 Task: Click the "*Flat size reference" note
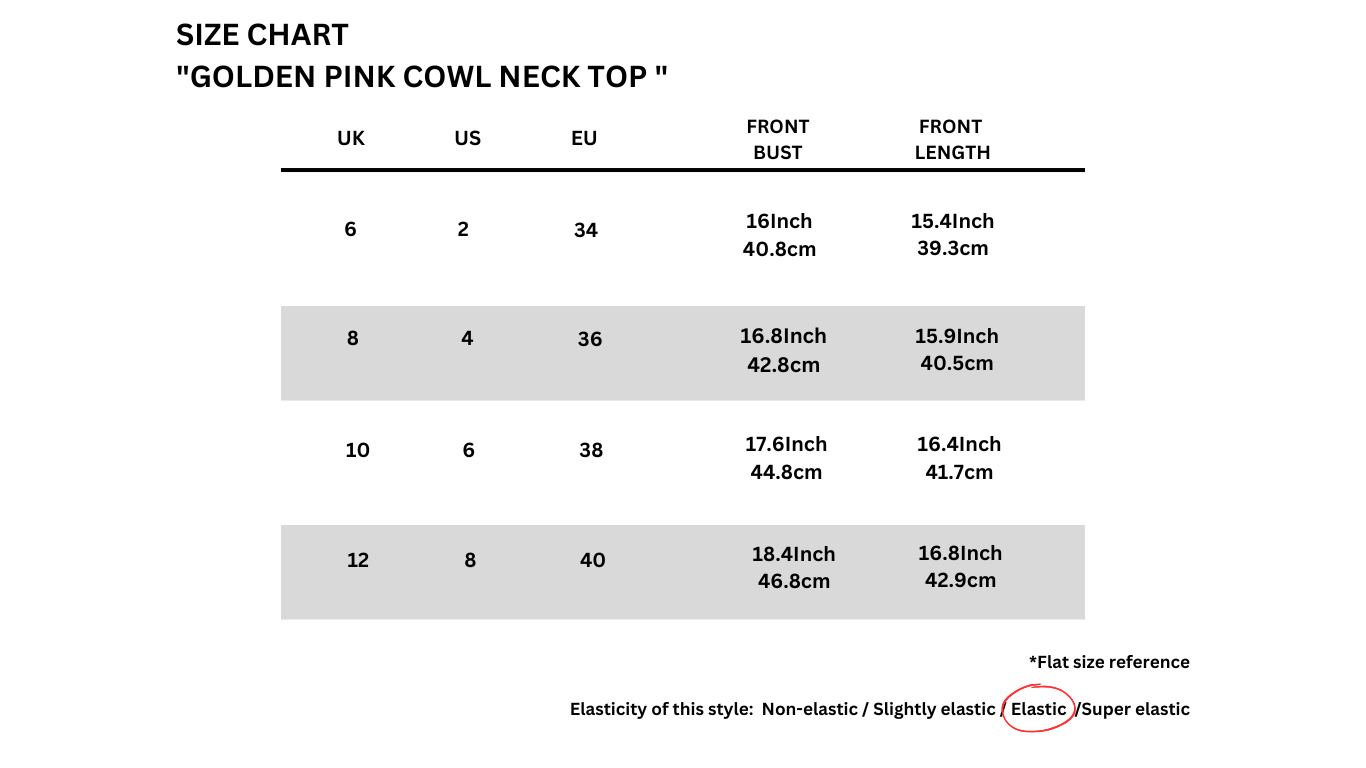click(x=1109, y=662)
